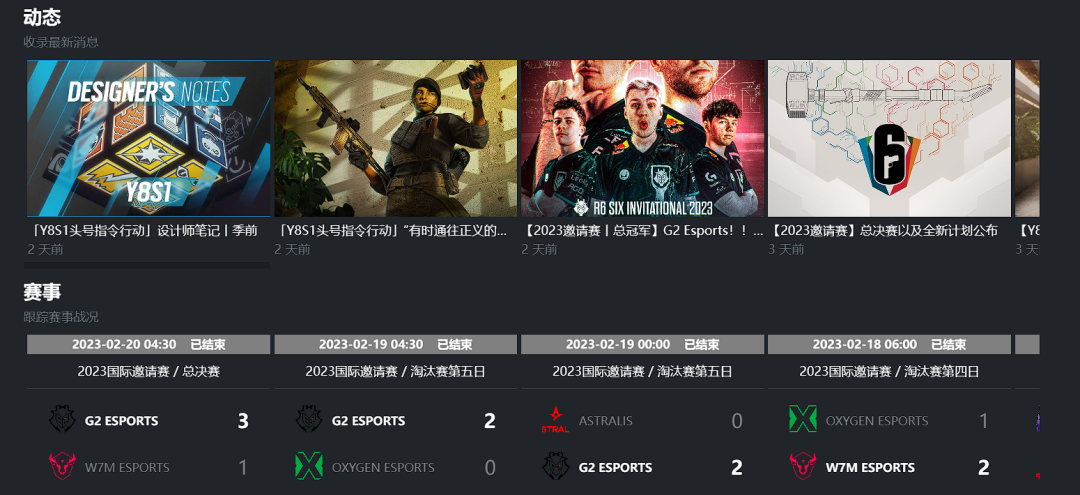
Task: Open 「Y8S1头号指令行动」设计师笔记 news title
Action: [143, 231]
